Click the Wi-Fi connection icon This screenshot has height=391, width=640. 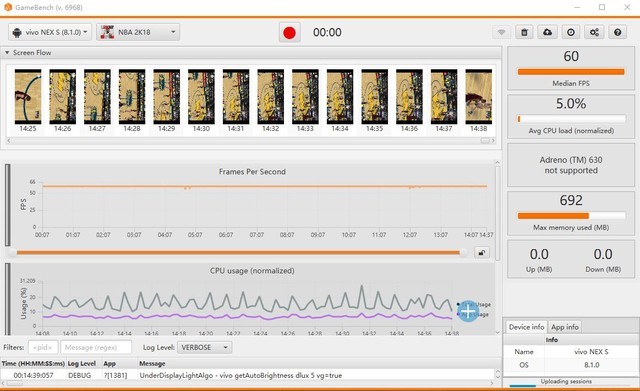[x=502, y=32]
